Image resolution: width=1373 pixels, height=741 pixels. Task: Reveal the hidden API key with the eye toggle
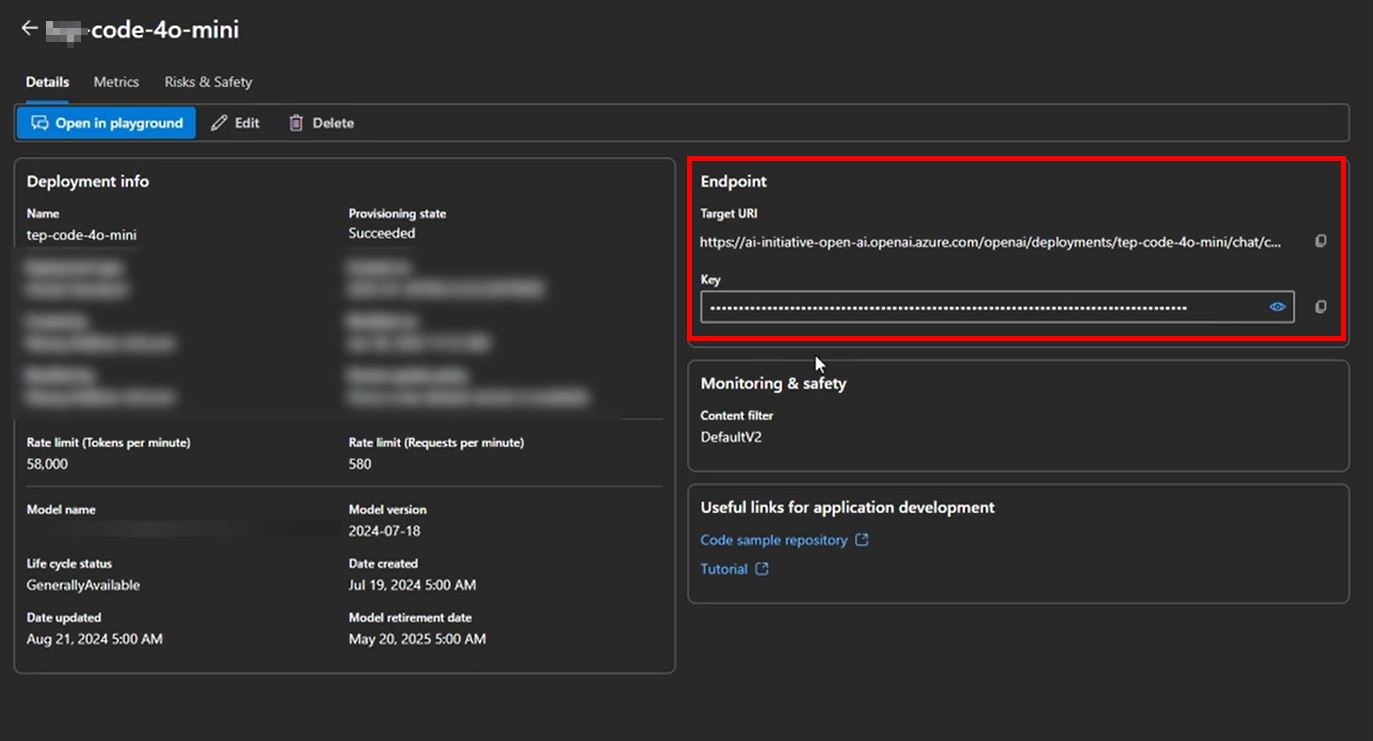pos(1277,306)
